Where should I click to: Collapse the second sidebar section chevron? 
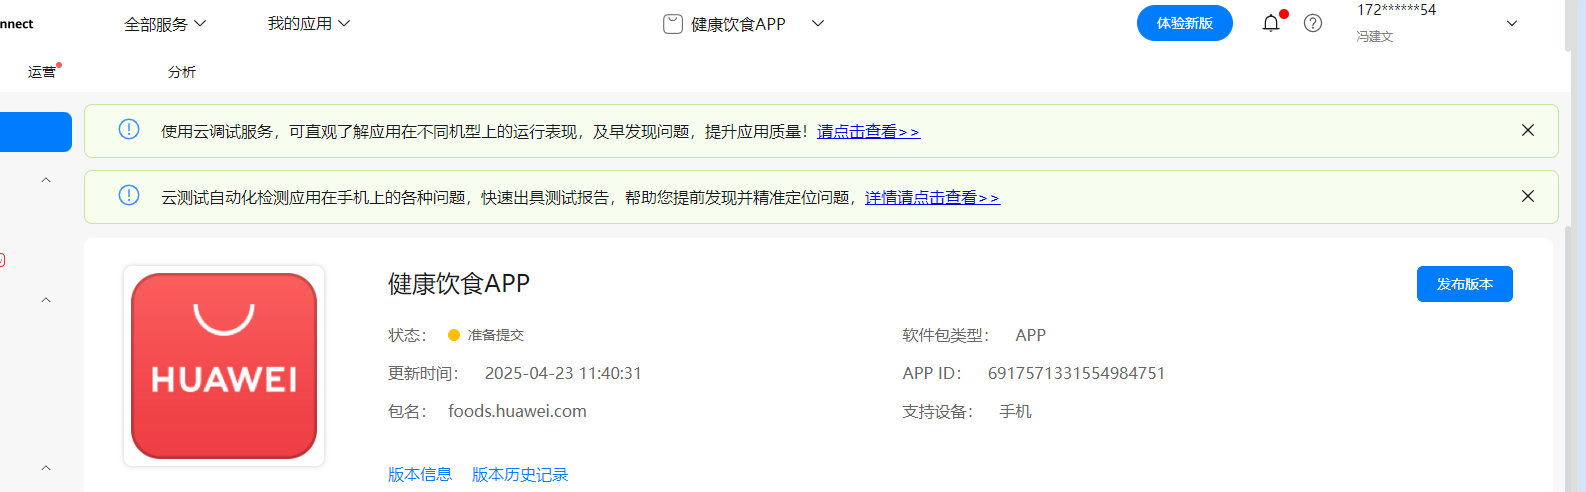click(46, 300)
